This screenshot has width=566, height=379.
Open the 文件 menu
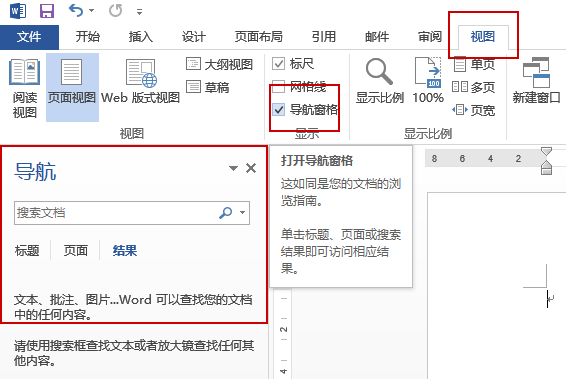pos(29,37)
